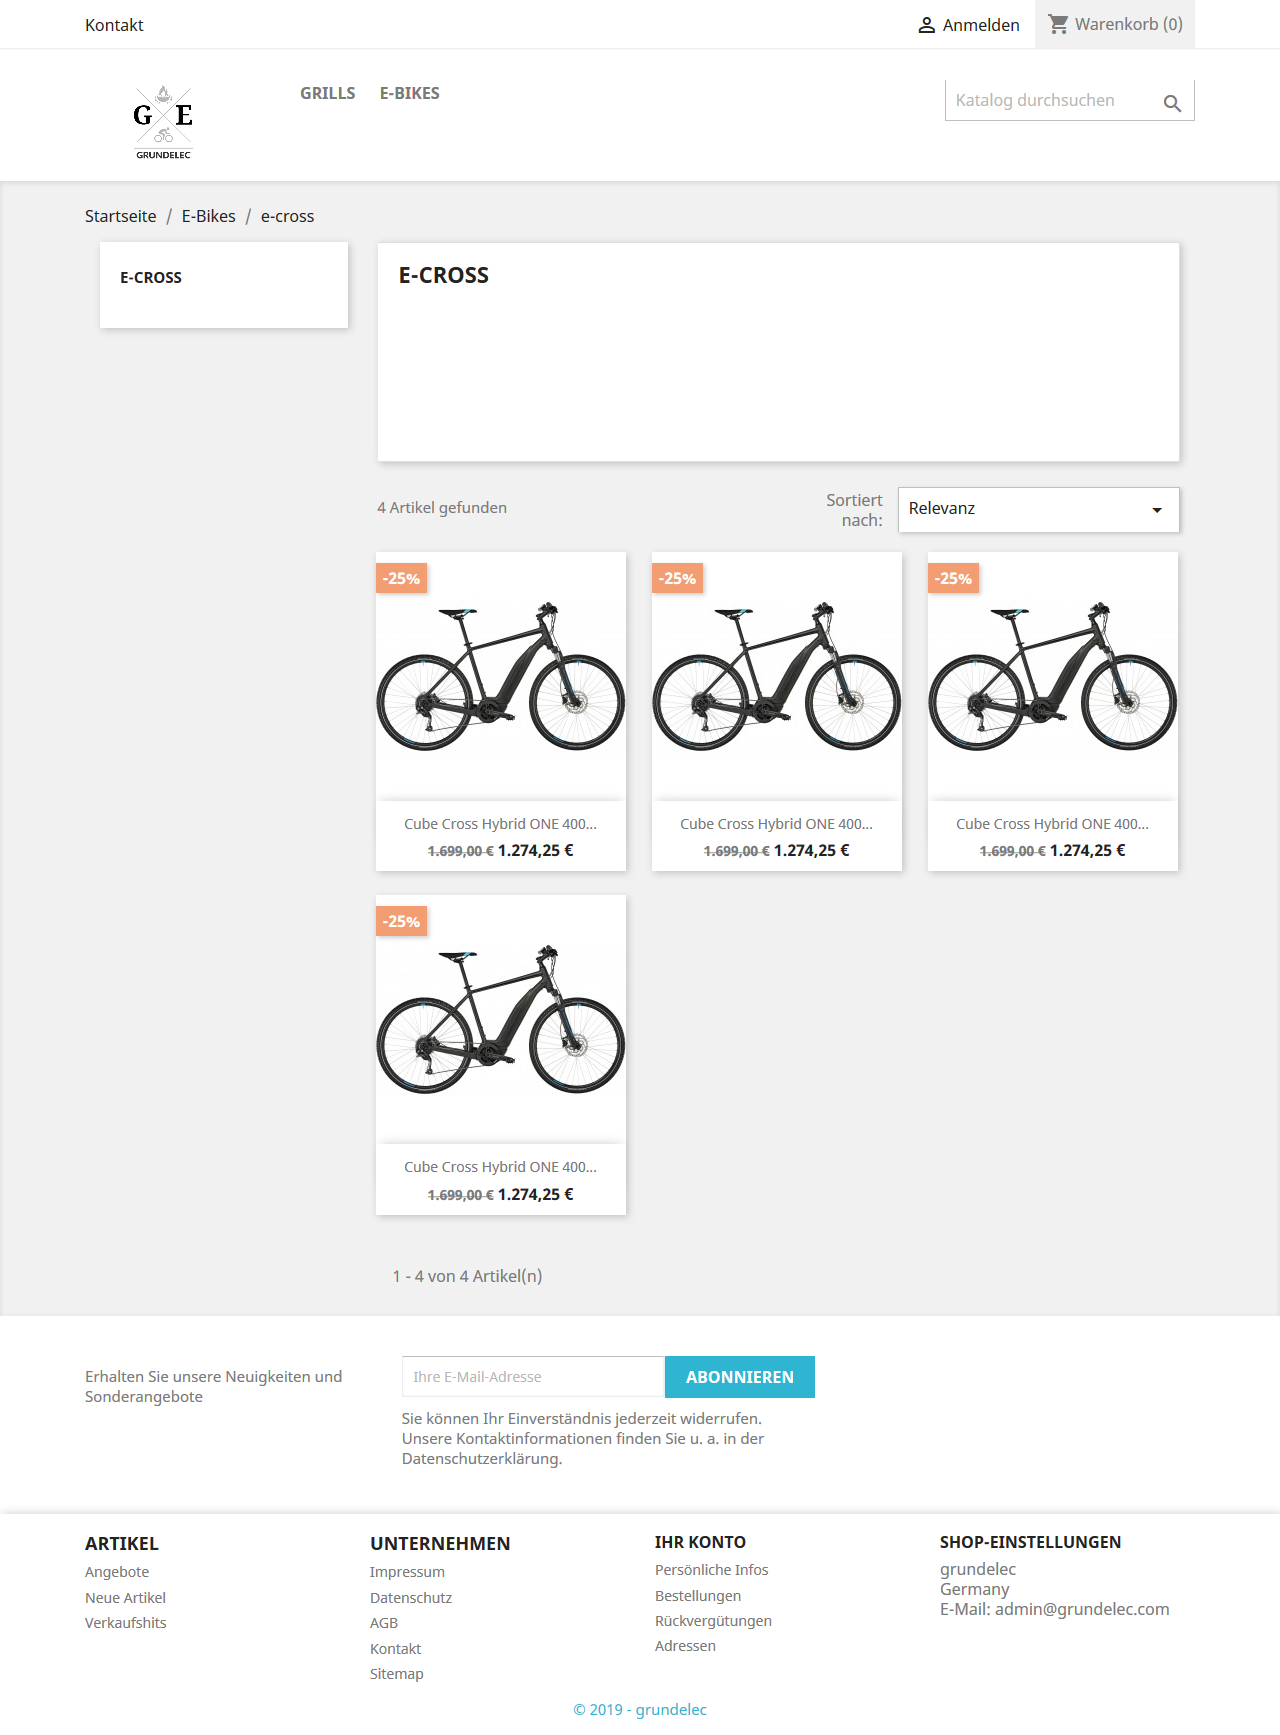
Task: Click first product price 1.274,25 €
Action: (x=536, y=851)
